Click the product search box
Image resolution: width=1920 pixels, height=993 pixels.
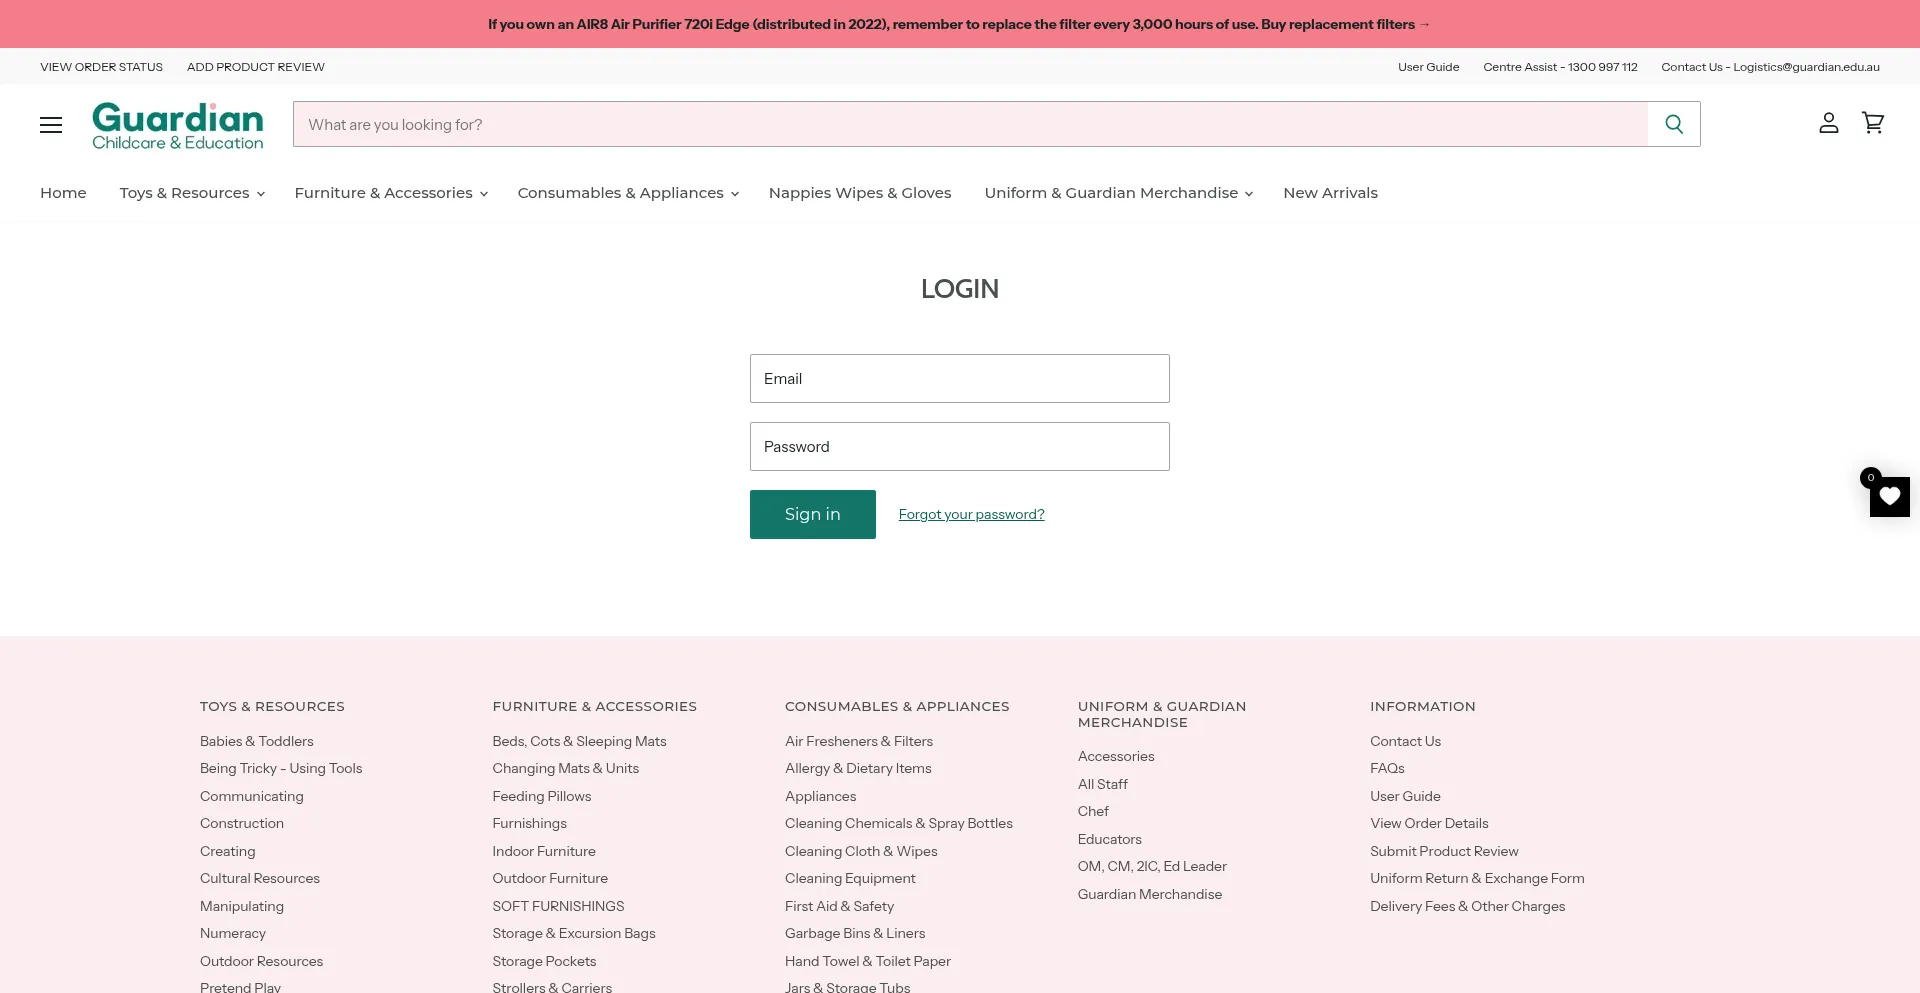[970, 124]
